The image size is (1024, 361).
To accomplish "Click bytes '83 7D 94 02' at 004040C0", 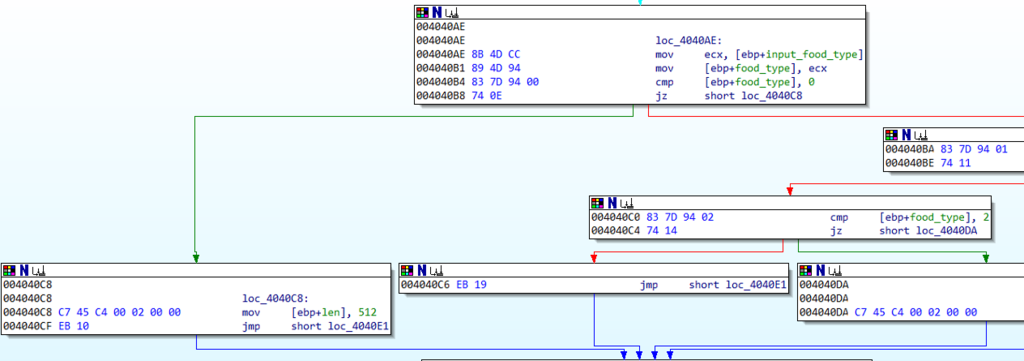I will (680, 217).
